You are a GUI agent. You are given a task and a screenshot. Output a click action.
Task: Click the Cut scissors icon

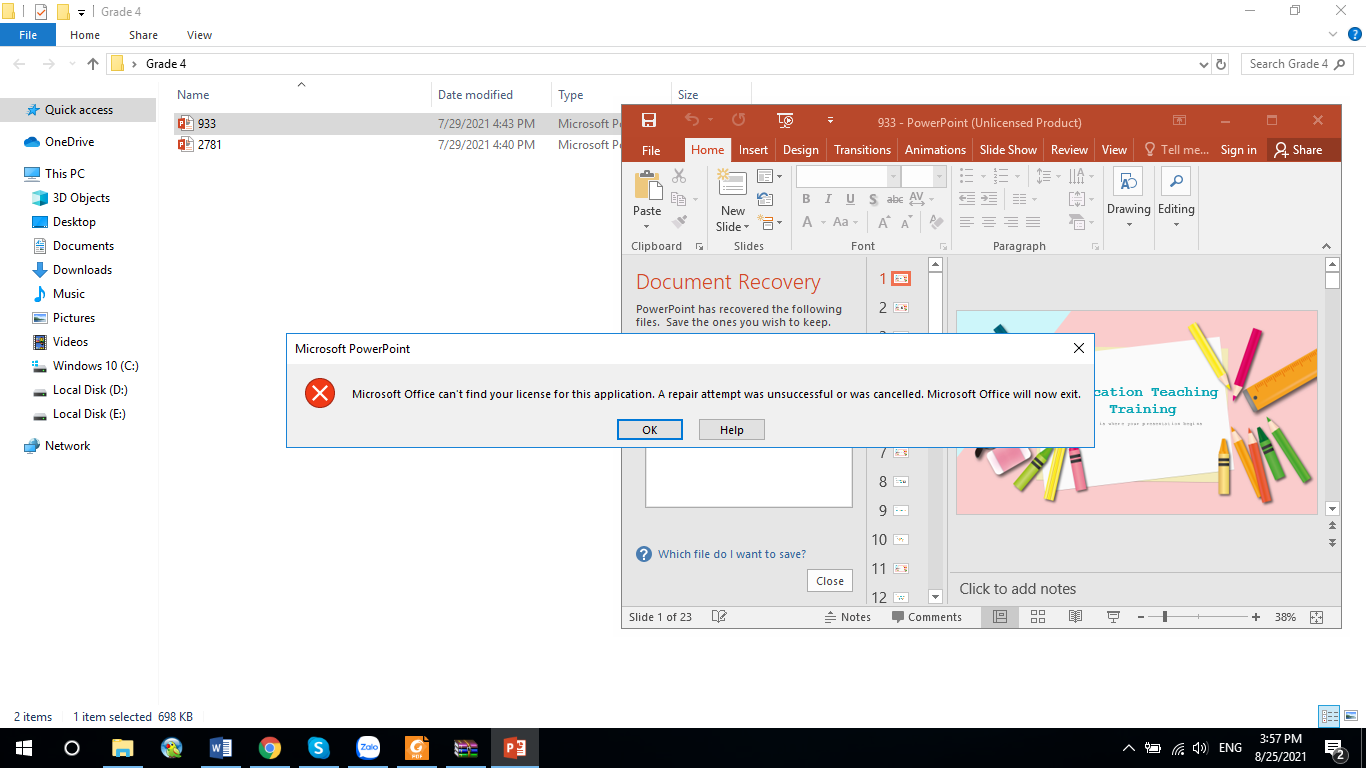(679, 176)
